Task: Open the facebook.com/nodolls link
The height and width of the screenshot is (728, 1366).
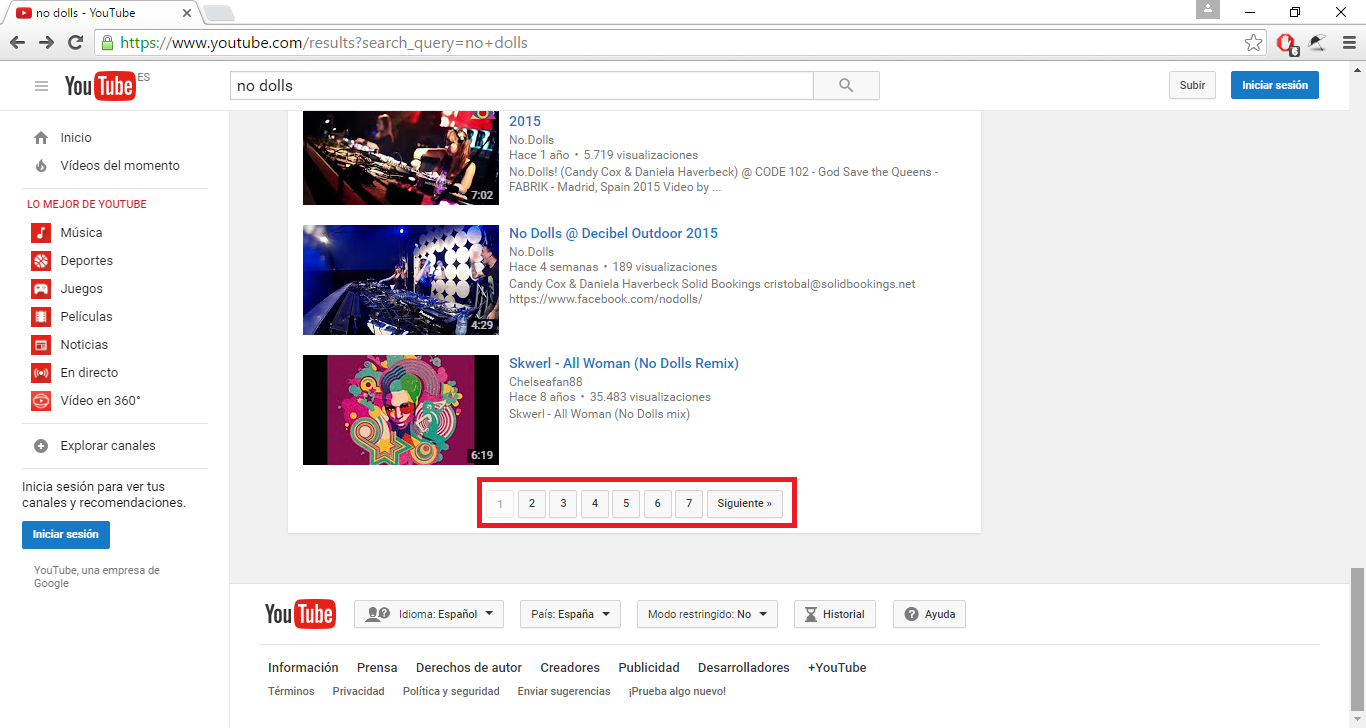Action: 606,299
